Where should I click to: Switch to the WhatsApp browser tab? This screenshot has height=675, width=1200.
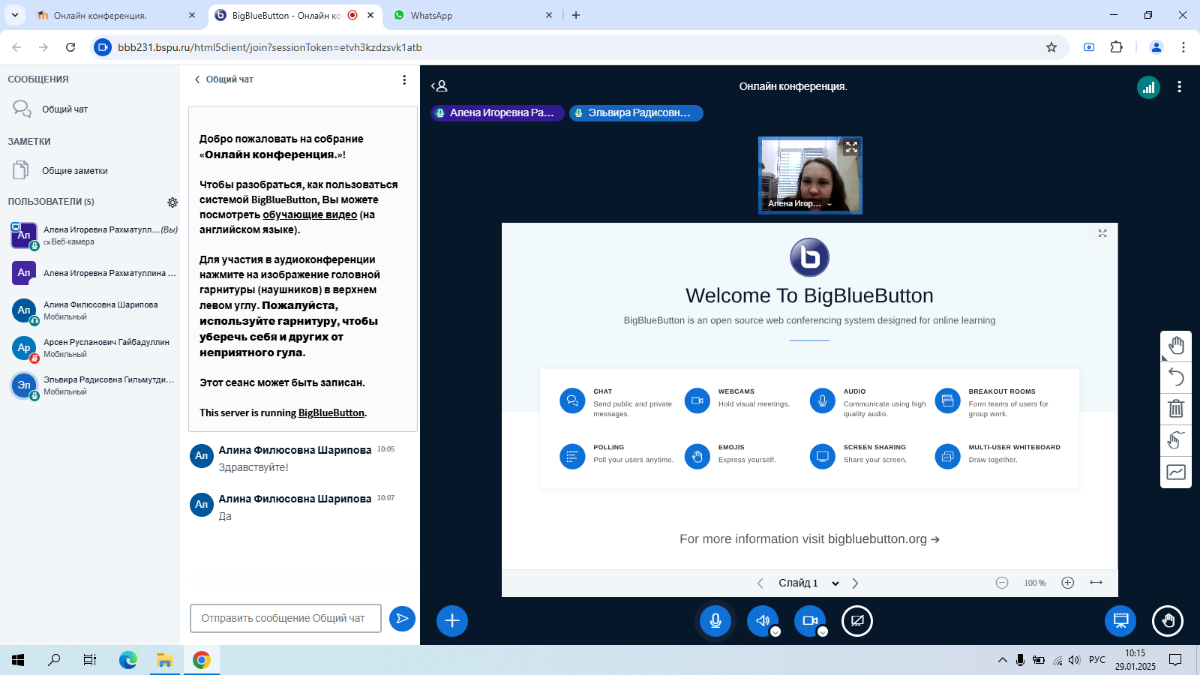(470, 15)
